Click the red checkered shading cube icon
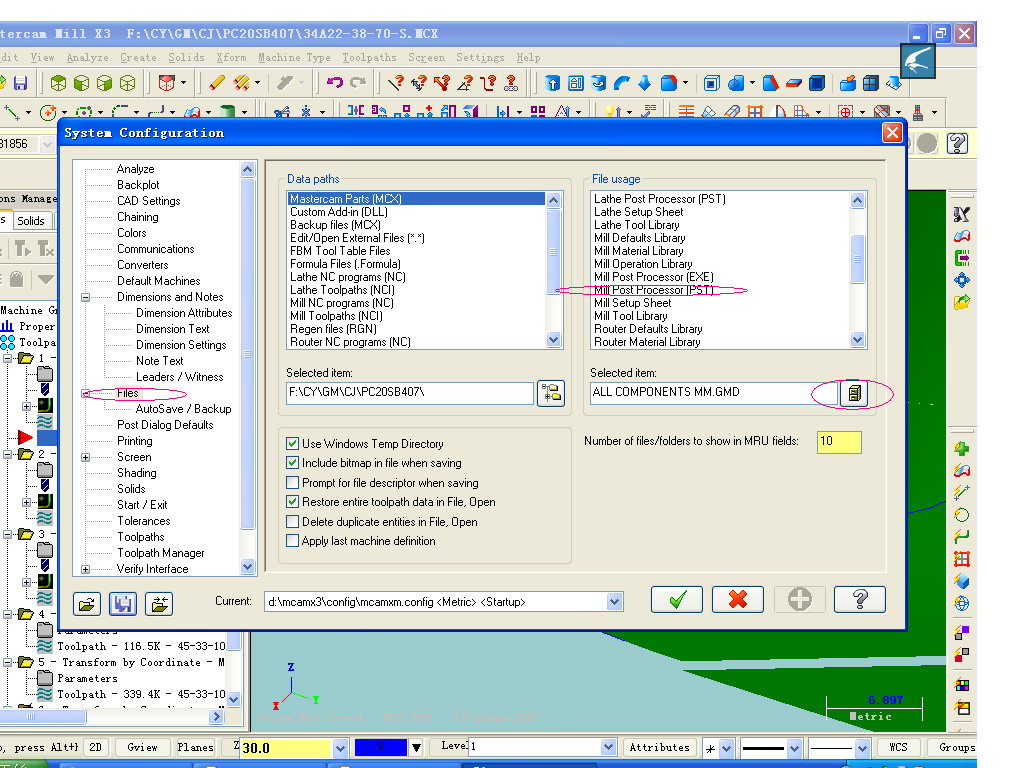The image size is (1024, 768). pos(167,83)
